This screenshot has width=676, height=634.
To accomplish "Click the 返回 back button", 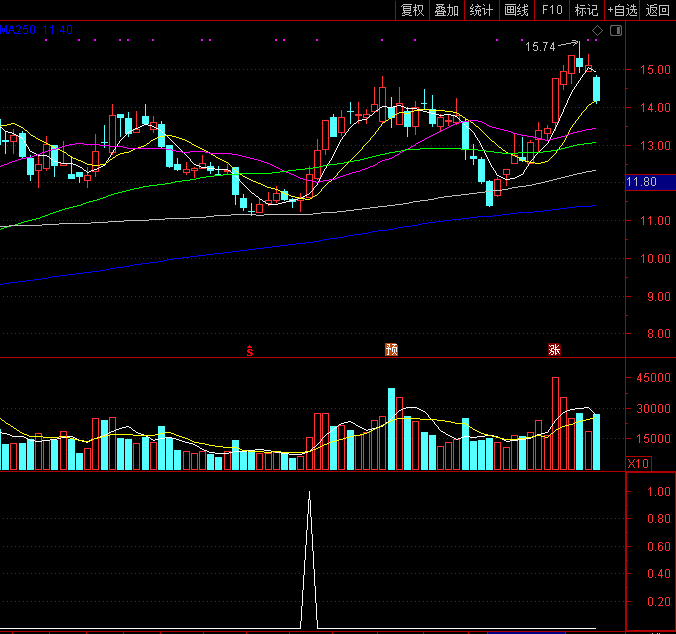I will [658, 10].
